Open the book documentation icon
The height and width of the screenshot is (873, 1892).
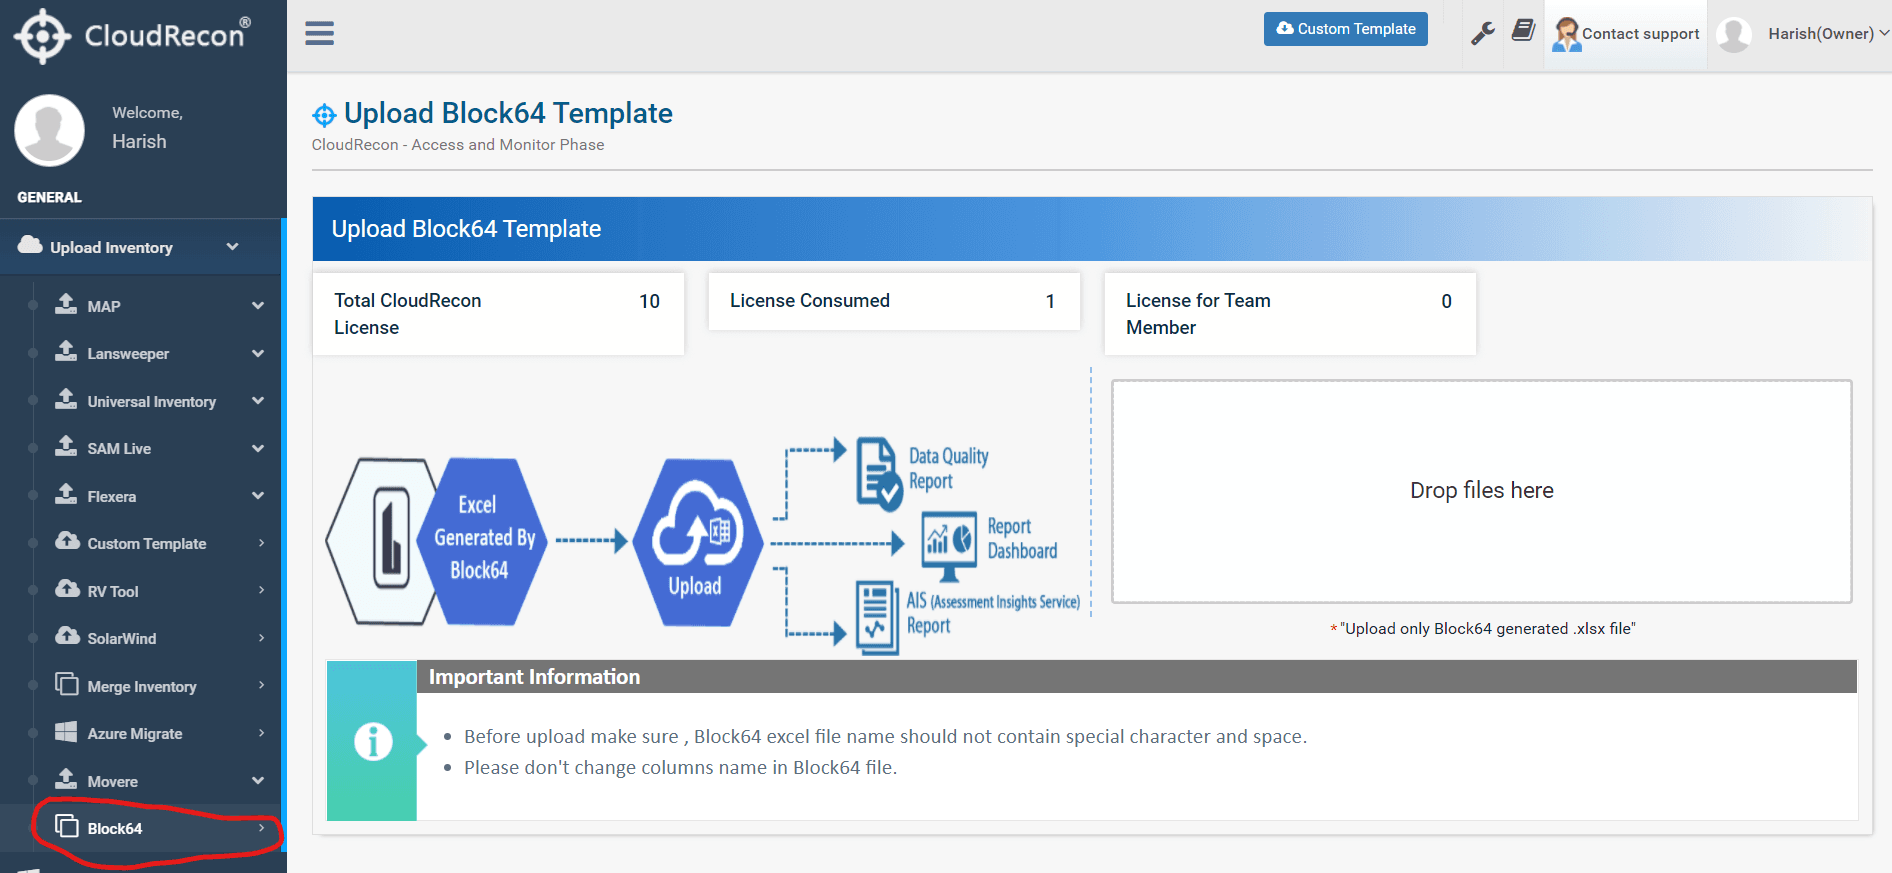[x=1523, y=31]
